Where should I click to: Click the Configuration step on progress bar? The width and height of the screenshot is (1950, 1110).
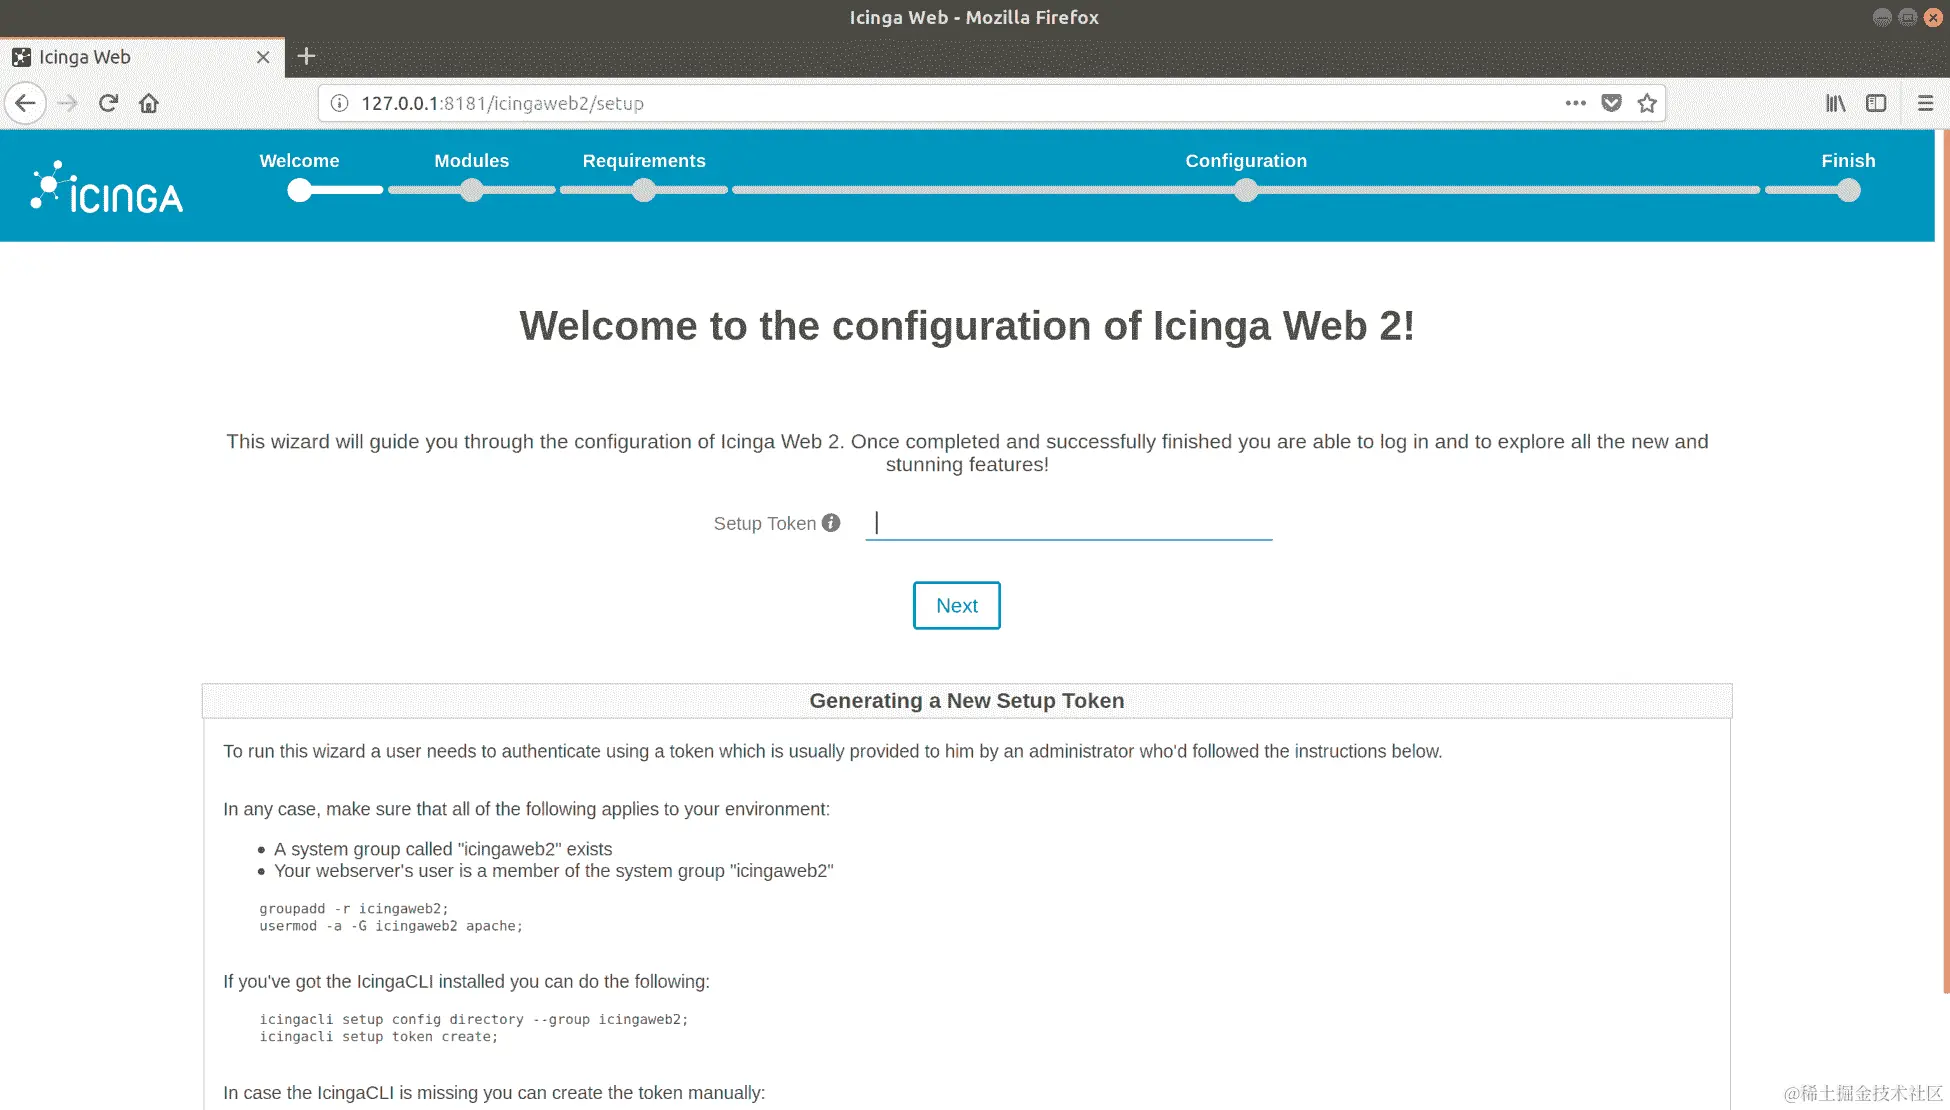1246,190
